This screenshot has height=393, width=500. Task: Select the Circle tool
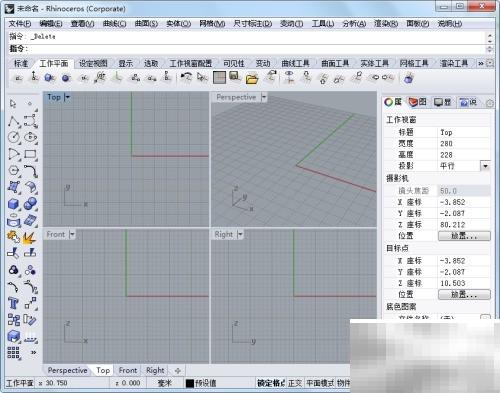click(14, 137)
